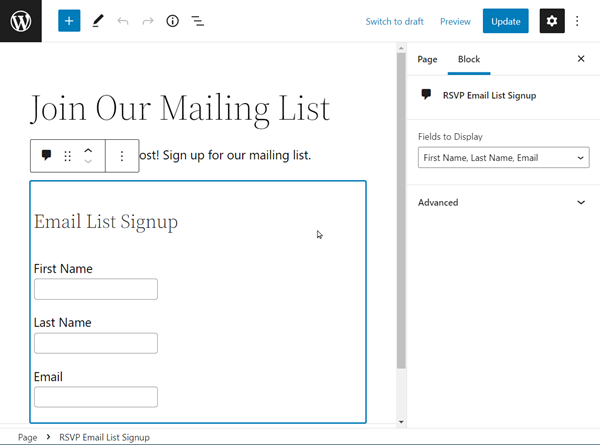
Task: Switch to the Page tab
Action: 427,59
